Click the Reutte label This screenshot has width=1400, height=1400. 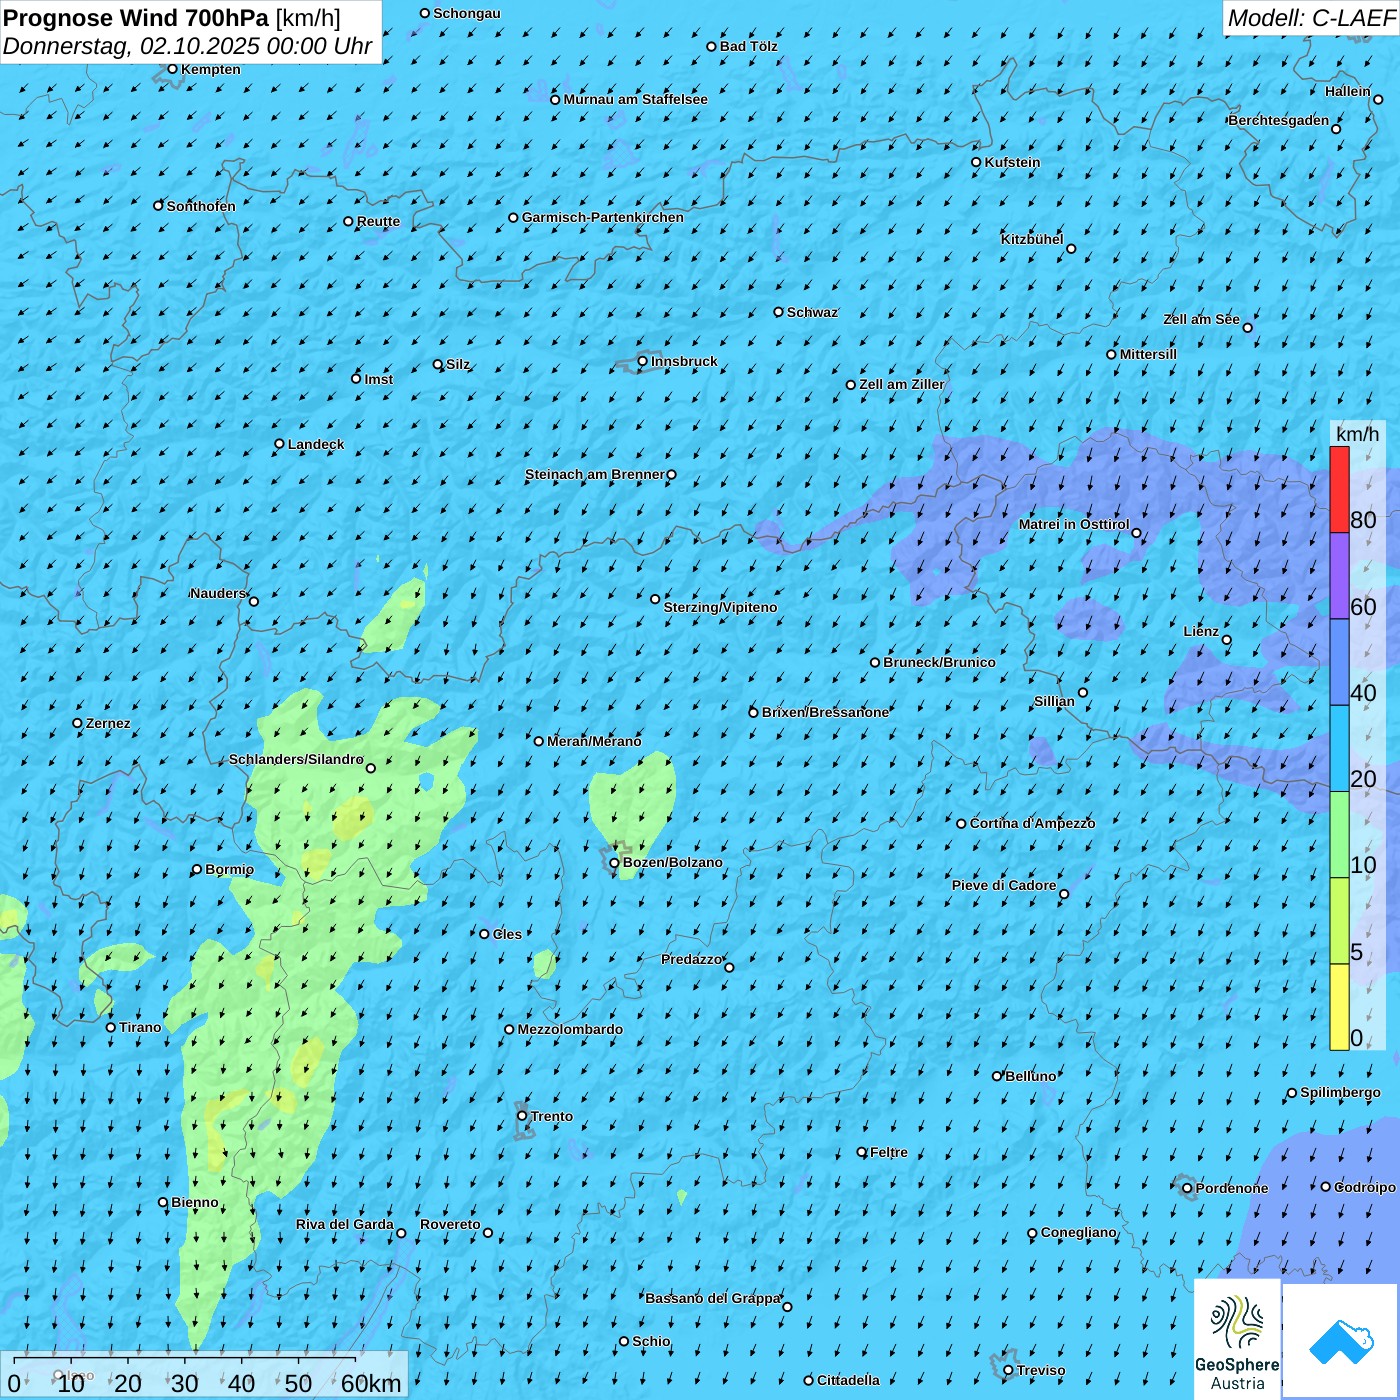pos(378,221)
